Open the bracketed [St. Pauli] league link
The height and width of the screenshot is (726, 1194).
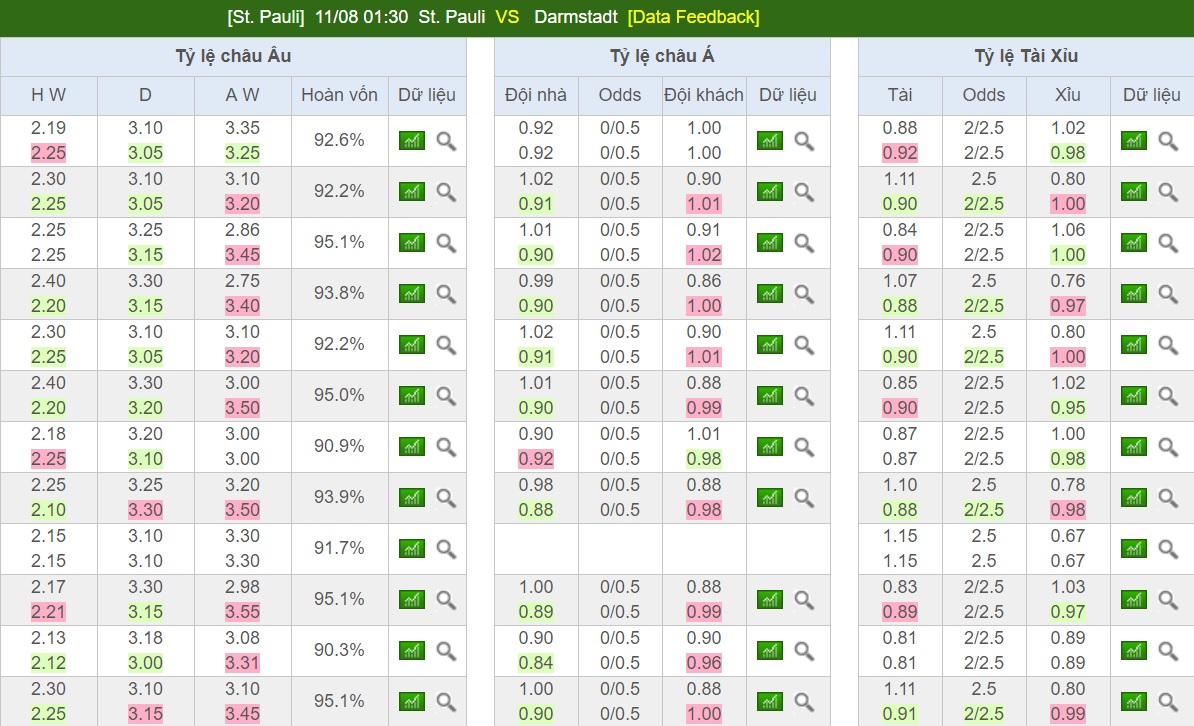point(266,17)
